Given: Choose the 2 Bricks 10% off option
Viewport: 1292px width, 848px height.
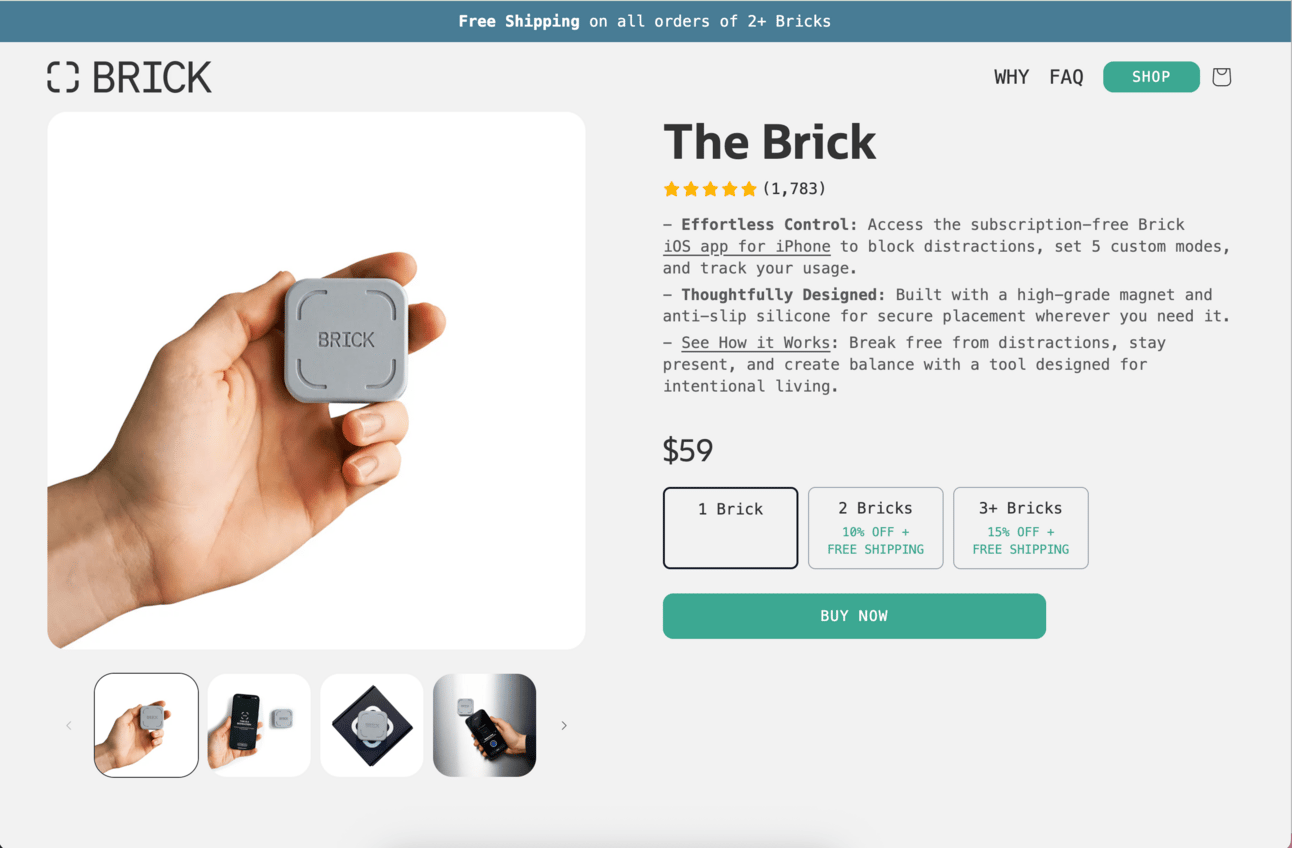Looking at the screenshot, I should coord(875,528).
